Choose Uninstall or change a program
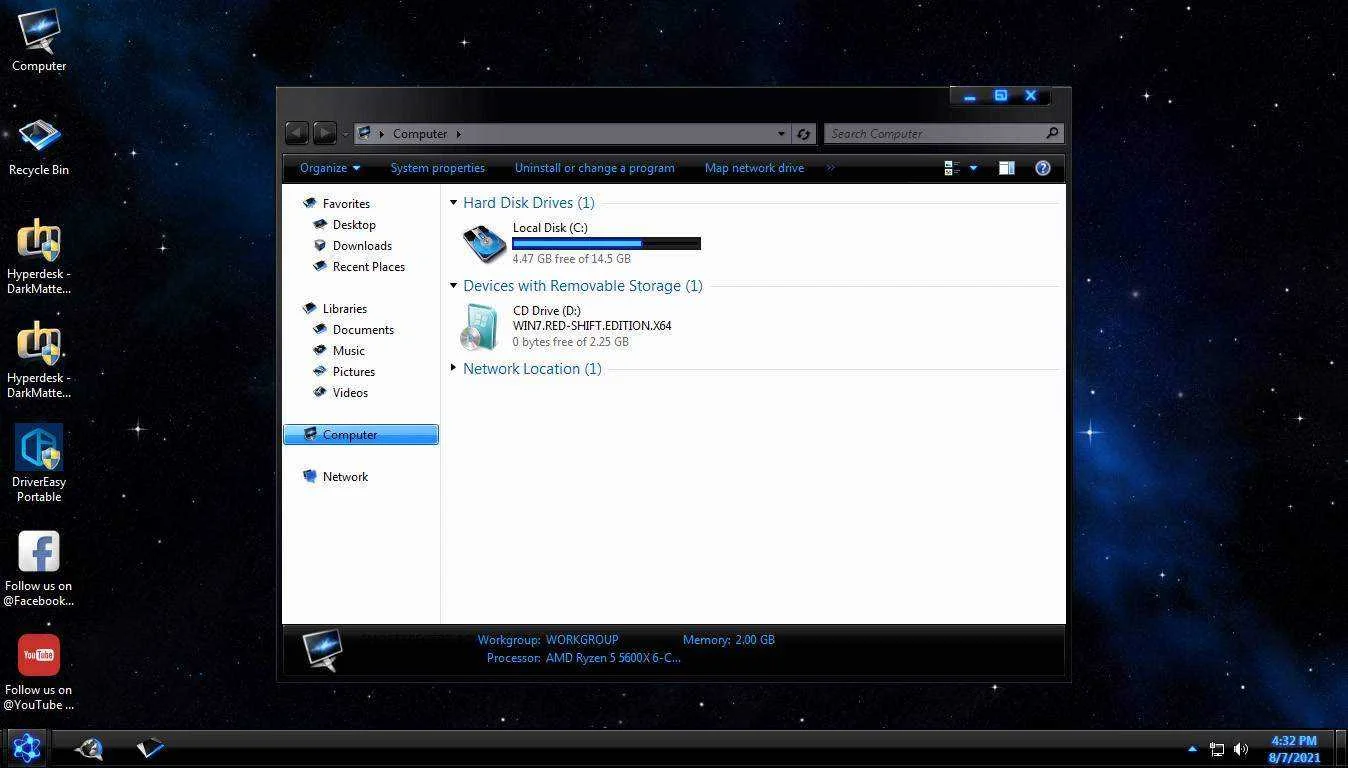Screen dimensions: 1348x768 click(x=594, y=168)
